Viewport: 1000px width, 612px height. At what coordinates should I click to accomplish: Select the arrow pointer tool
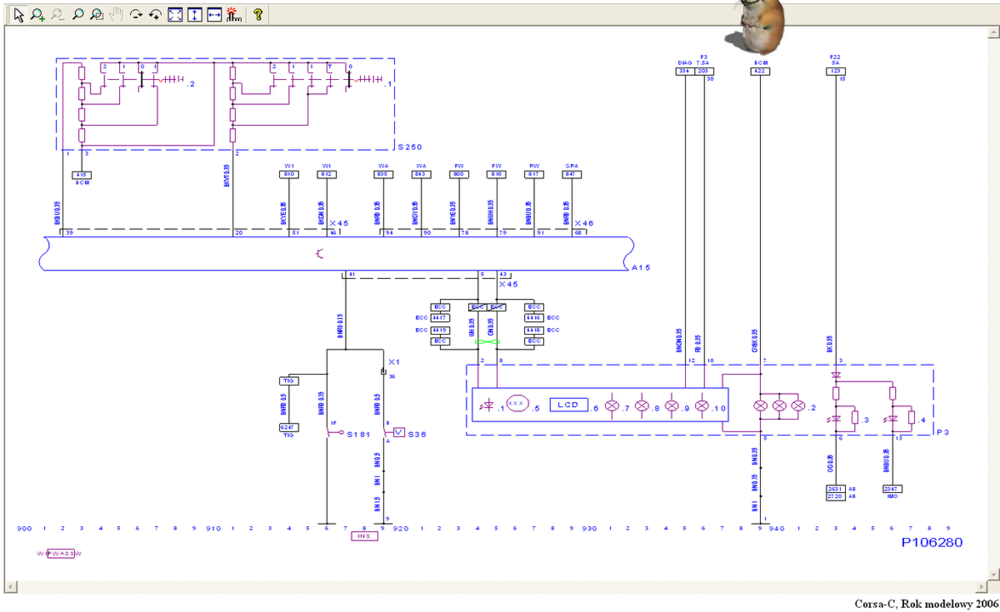click(x=17, y=15)
